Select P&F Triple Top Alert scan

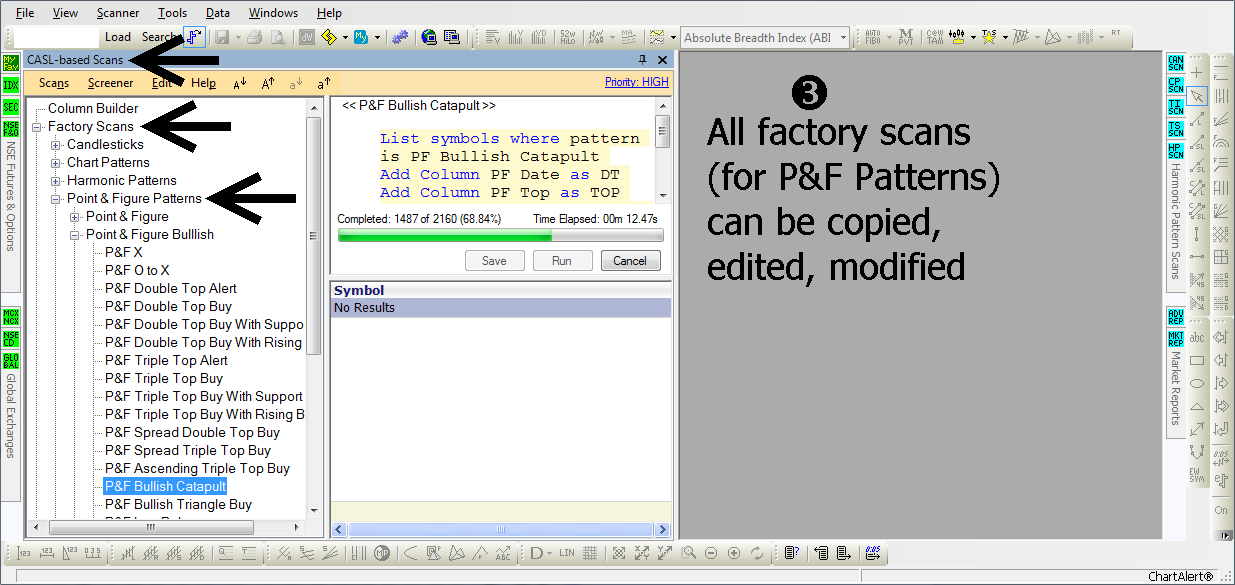pos(166,361)
